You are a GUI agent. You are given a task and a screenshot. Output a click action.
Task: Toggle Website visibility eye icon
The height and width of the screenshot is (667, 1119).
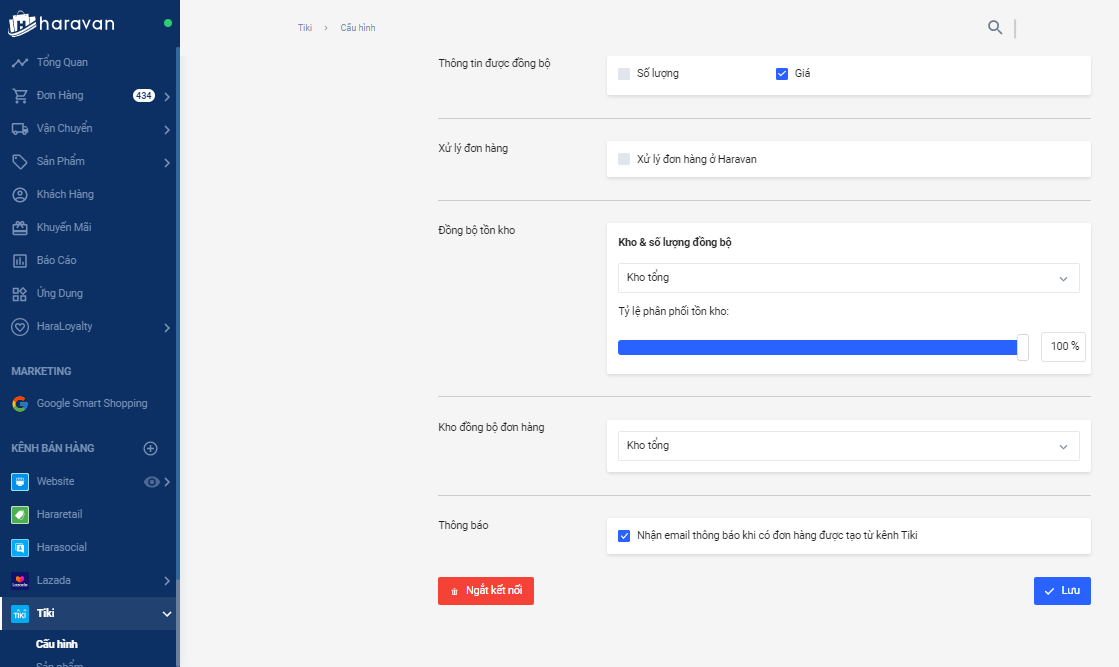point(152,482)
